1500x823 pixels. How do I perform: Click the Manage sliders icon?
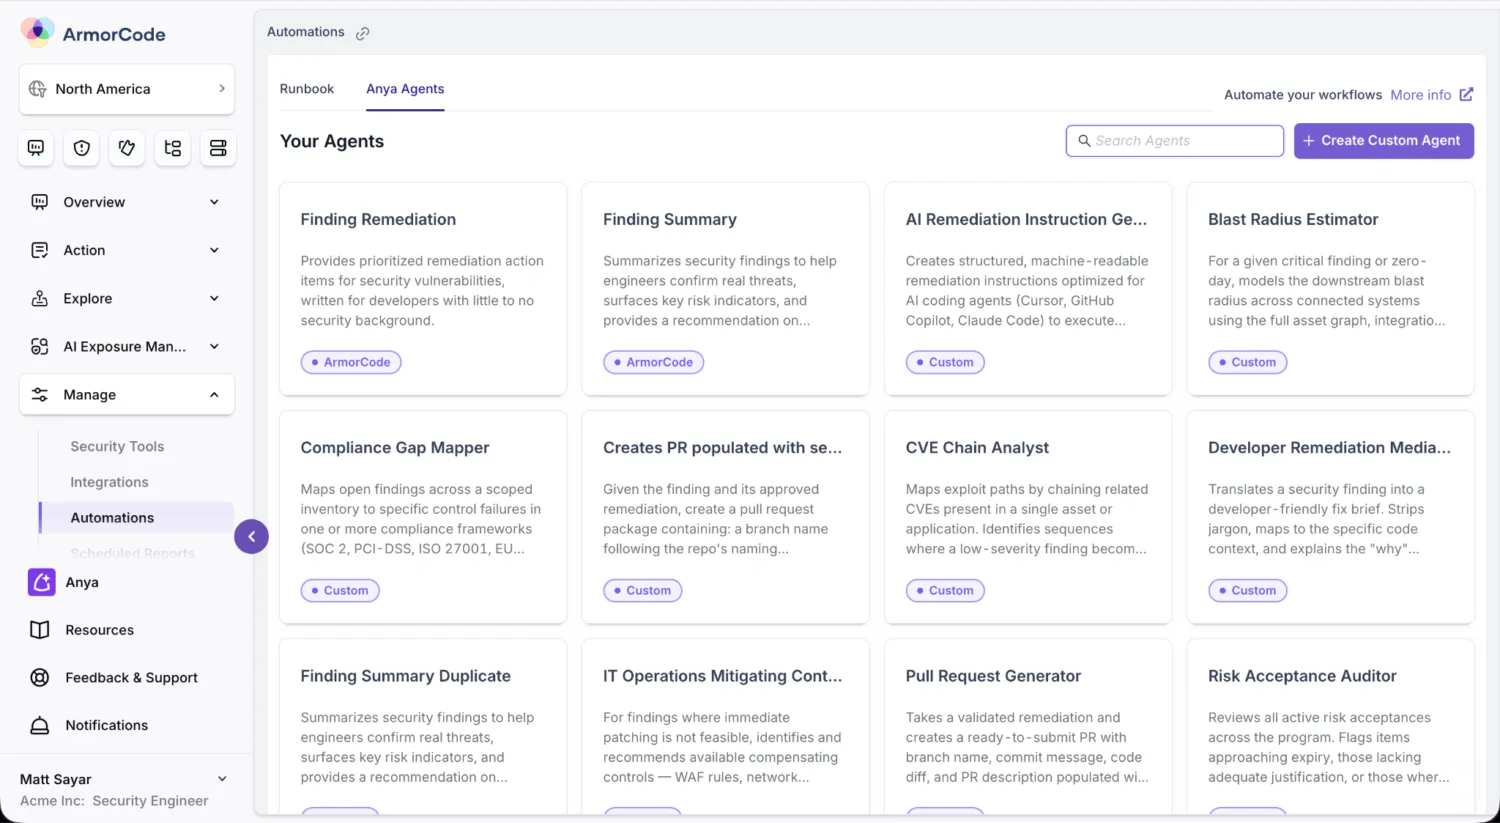[x=40, y=395]
